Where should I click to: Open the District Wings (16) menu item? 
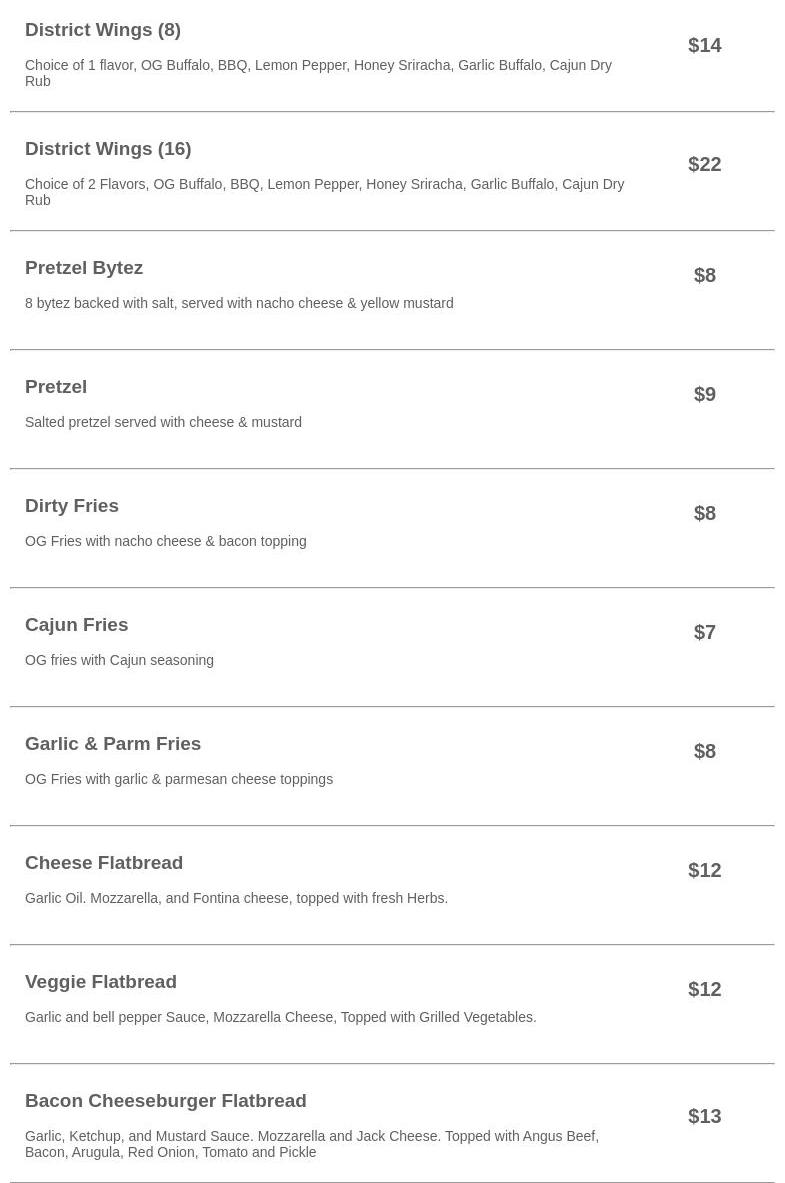tap(108, 149)
